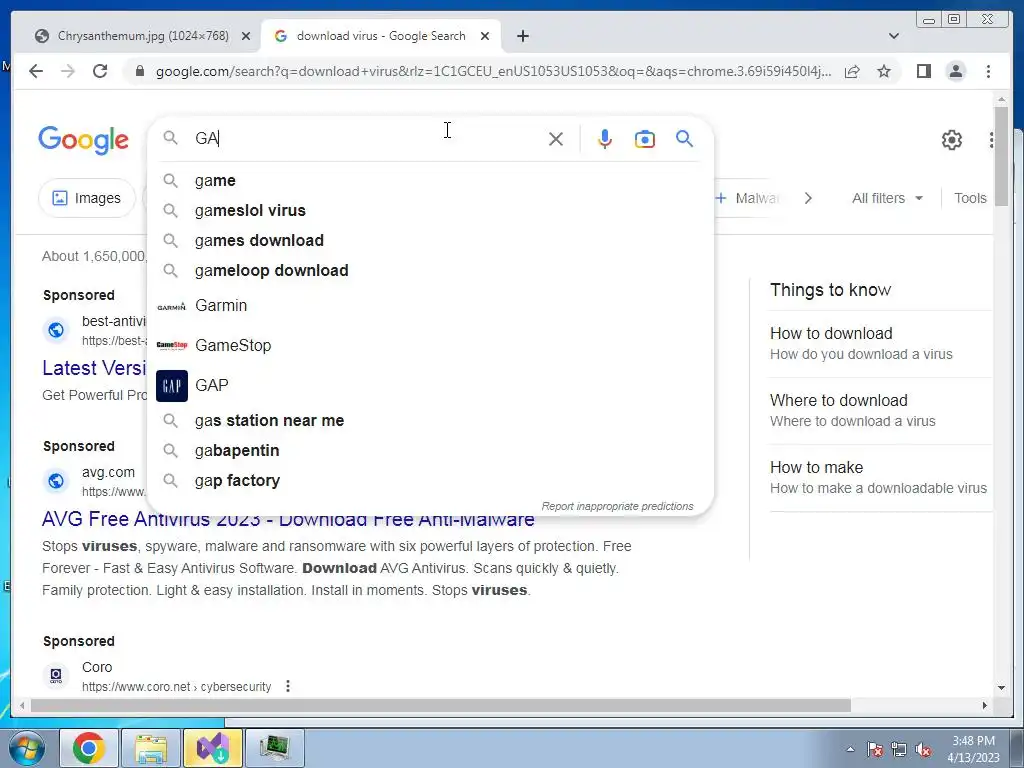Click the vertical scrollbar thumb
The width and height of the screenshot is (1024, 768).
click(1001, 157)
